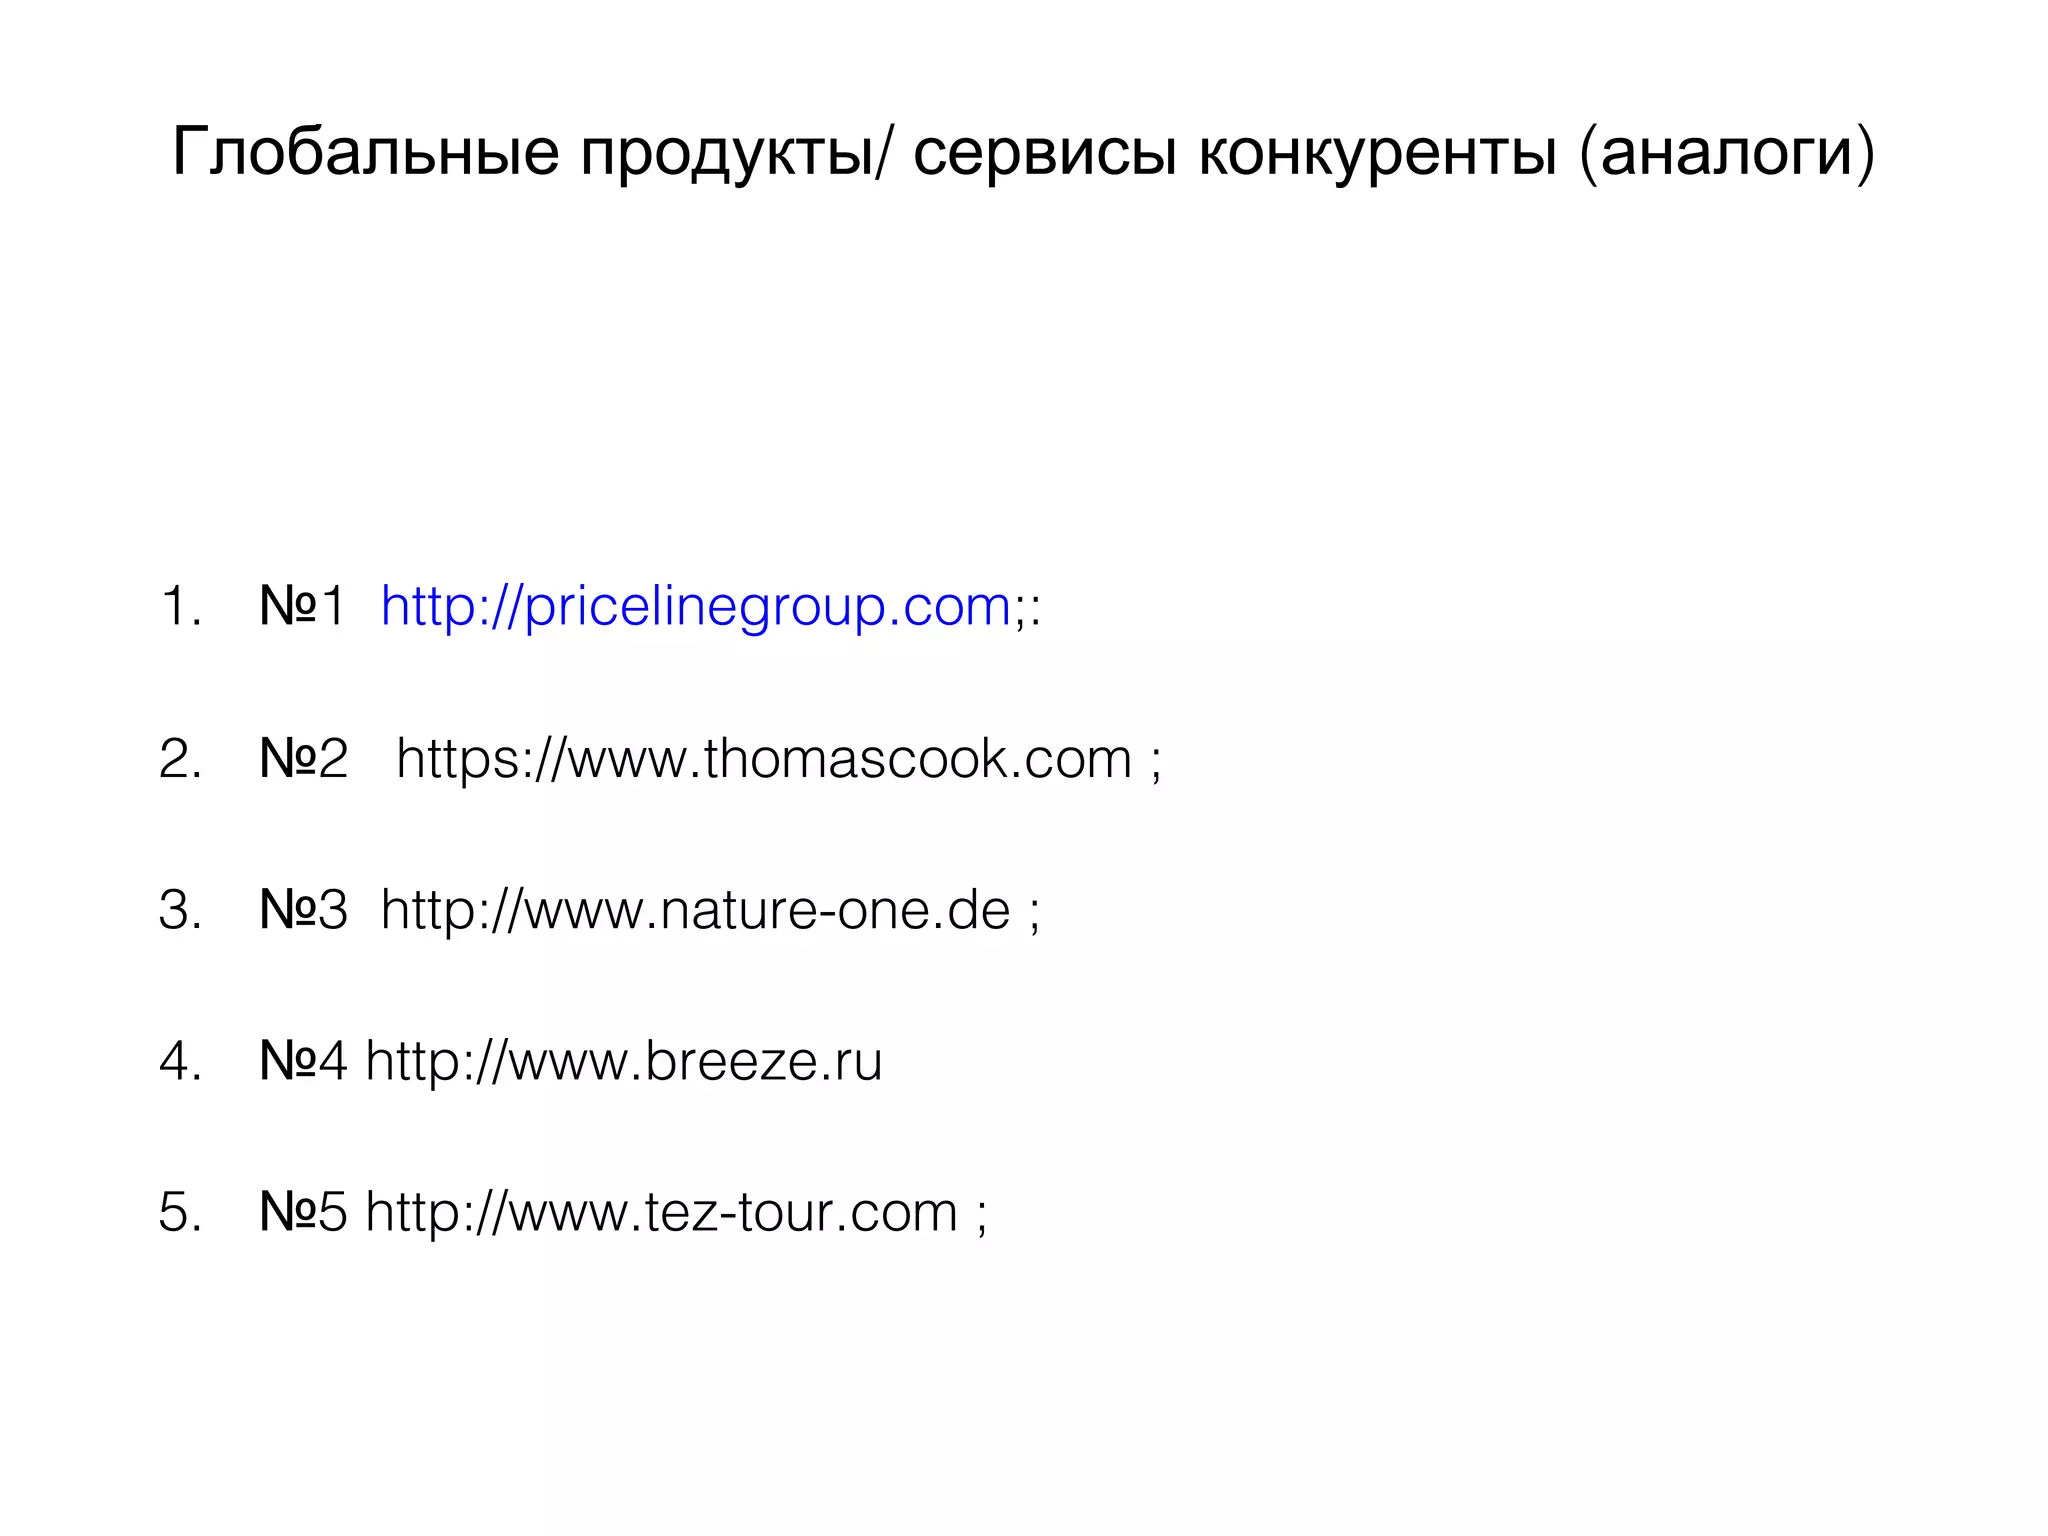Click the https://www.thomascook.com URL text
2048x1536 pixels.
[764, 759]
